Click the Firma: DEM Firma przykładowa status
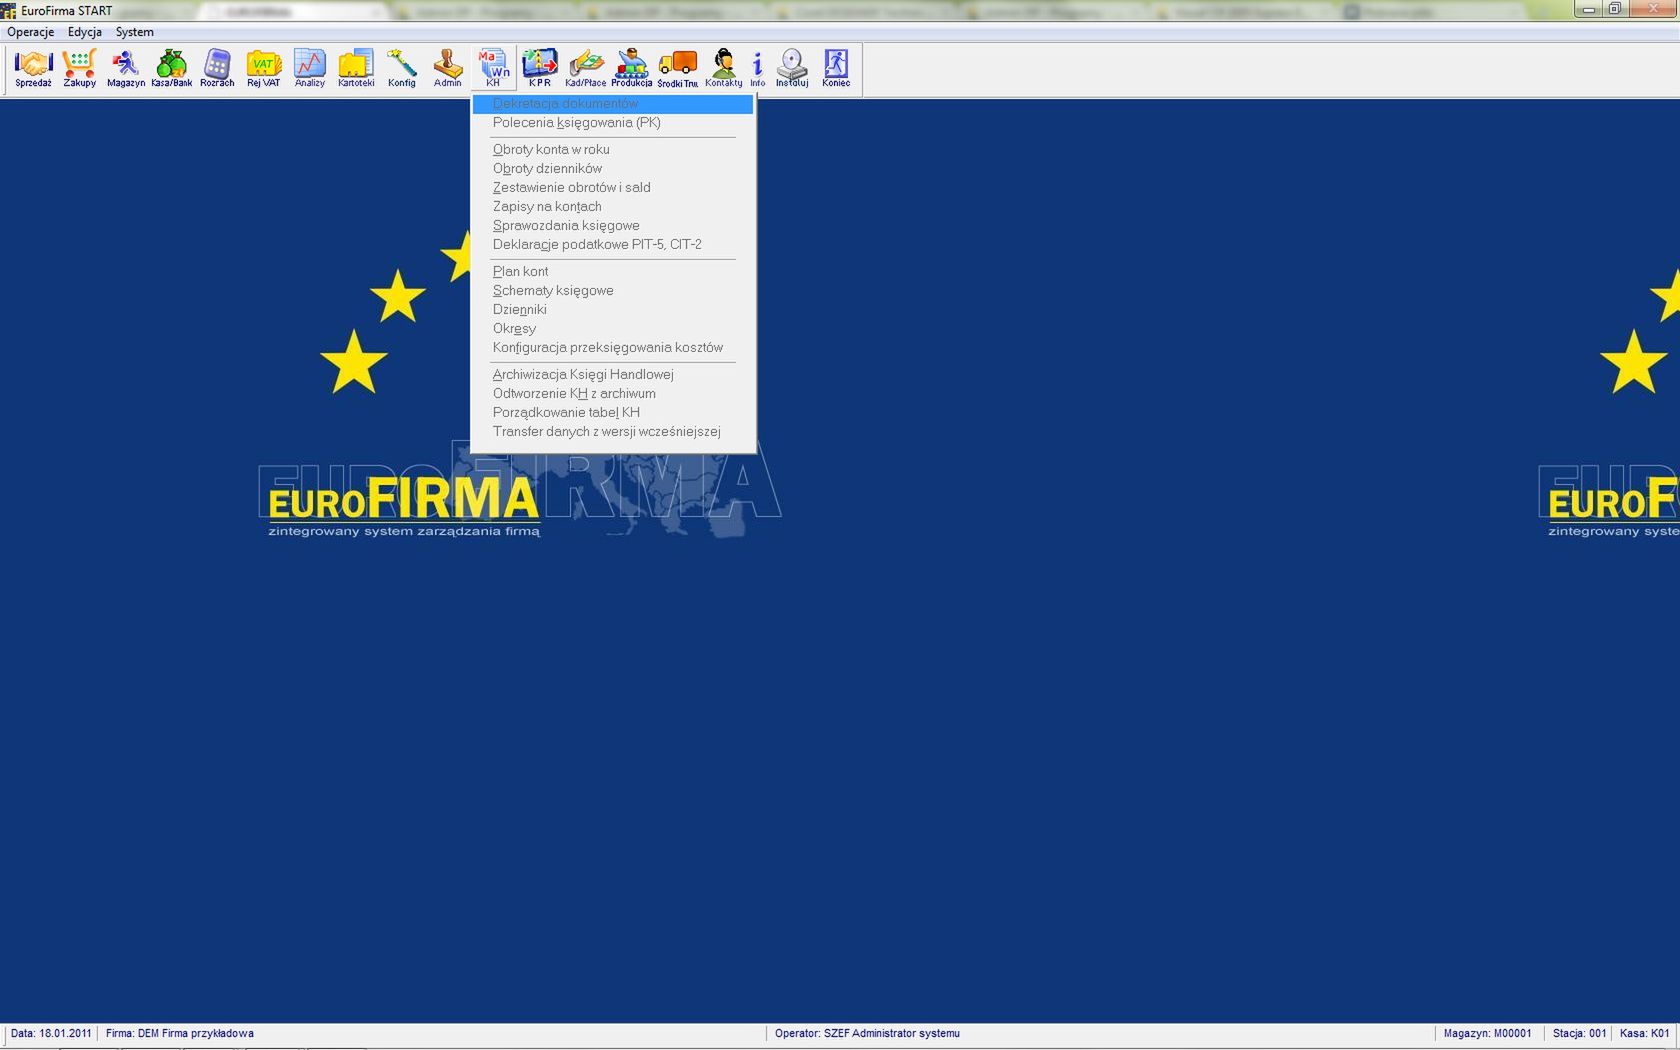The height and width of the screenshot is (1050, 1680). 180,1034
